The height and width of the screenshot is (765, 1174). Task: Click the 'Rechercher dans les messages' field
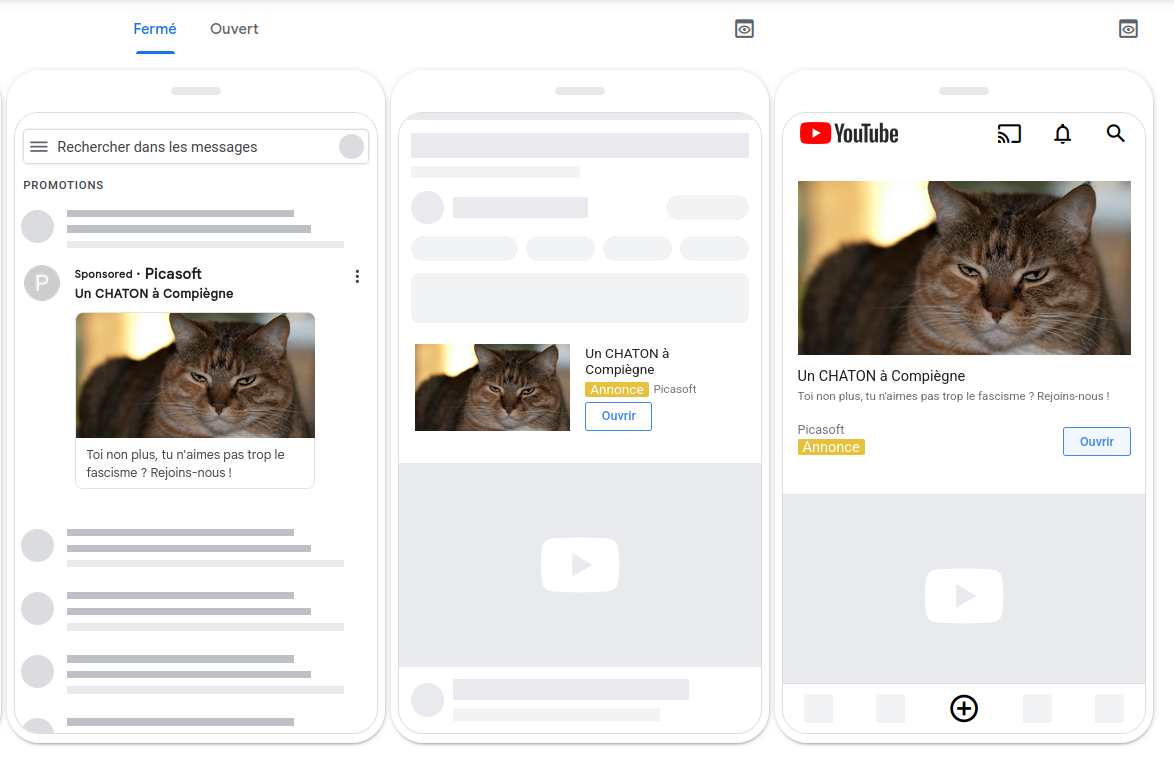(195, 147)
